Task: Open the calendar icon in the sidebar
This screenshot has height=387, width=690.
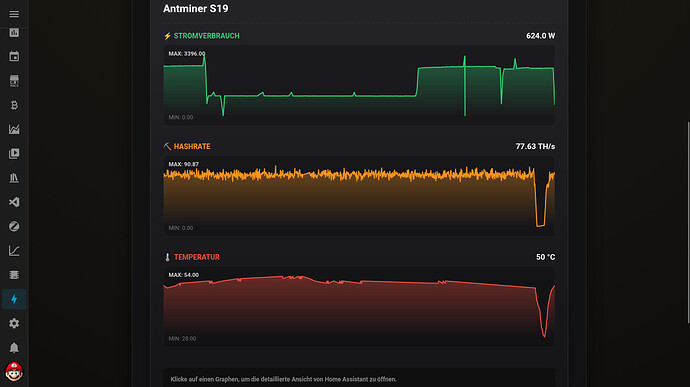Action: coord(14,56)
